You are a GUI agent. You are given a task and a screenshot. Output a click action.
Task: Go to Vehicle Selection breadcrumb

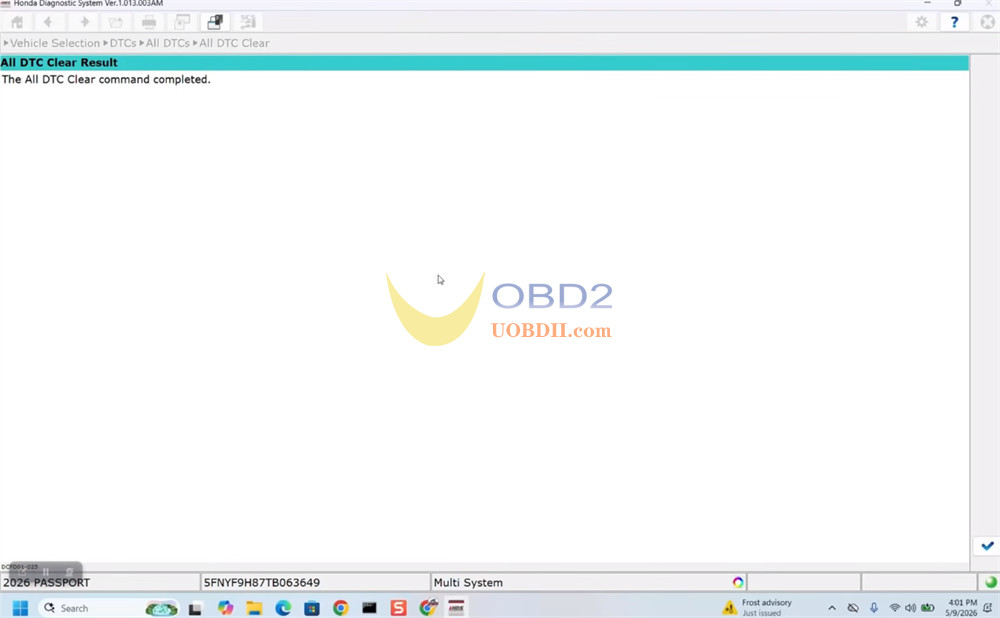click(55, 43)
